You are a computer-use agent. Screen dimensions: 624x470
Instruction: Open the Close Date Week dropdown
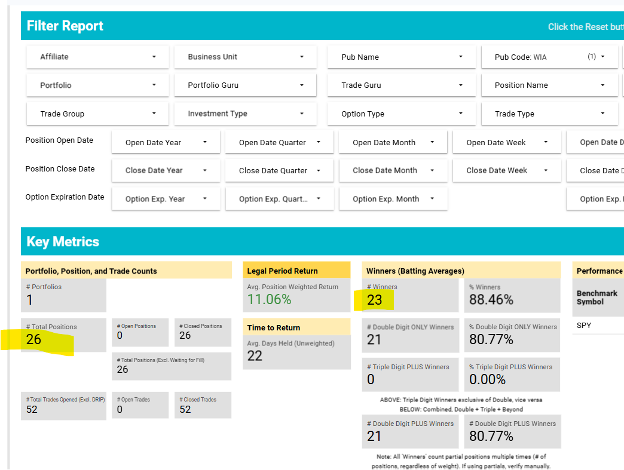tap(506, 171)
